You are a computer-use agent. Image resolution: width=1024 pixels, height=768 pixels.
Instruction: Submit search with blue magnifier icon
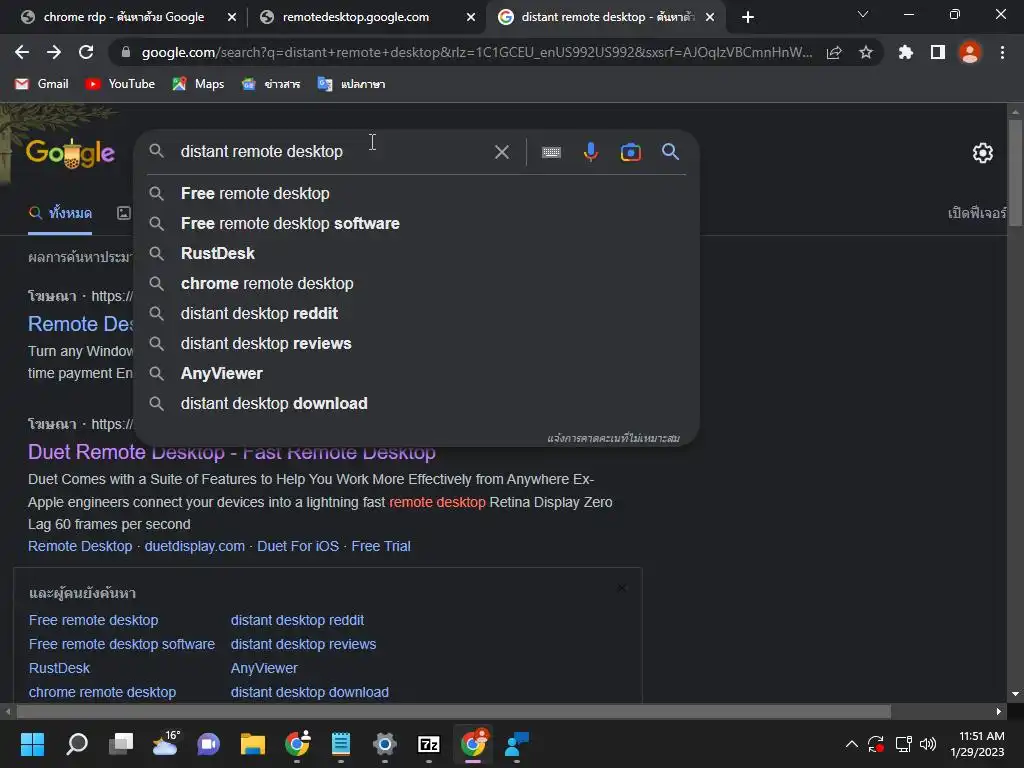point(671,152)
